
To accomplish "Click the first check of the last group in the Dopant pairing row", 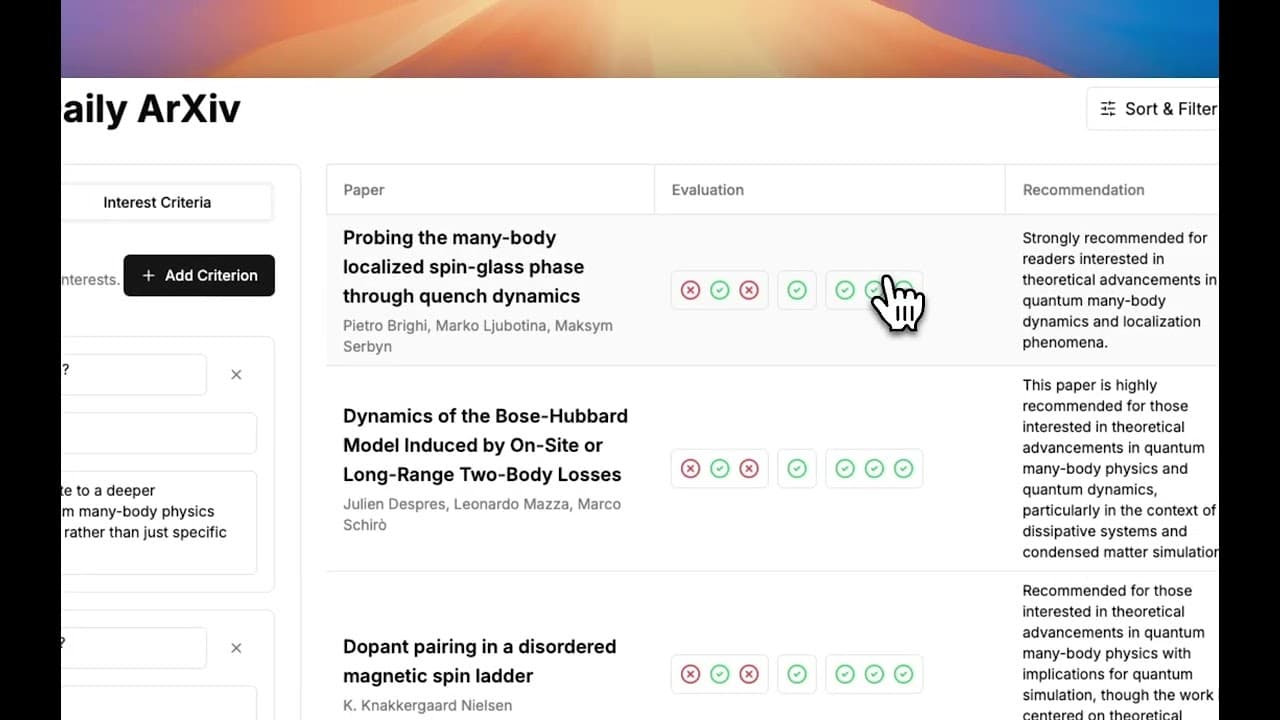I will (845, 674).
